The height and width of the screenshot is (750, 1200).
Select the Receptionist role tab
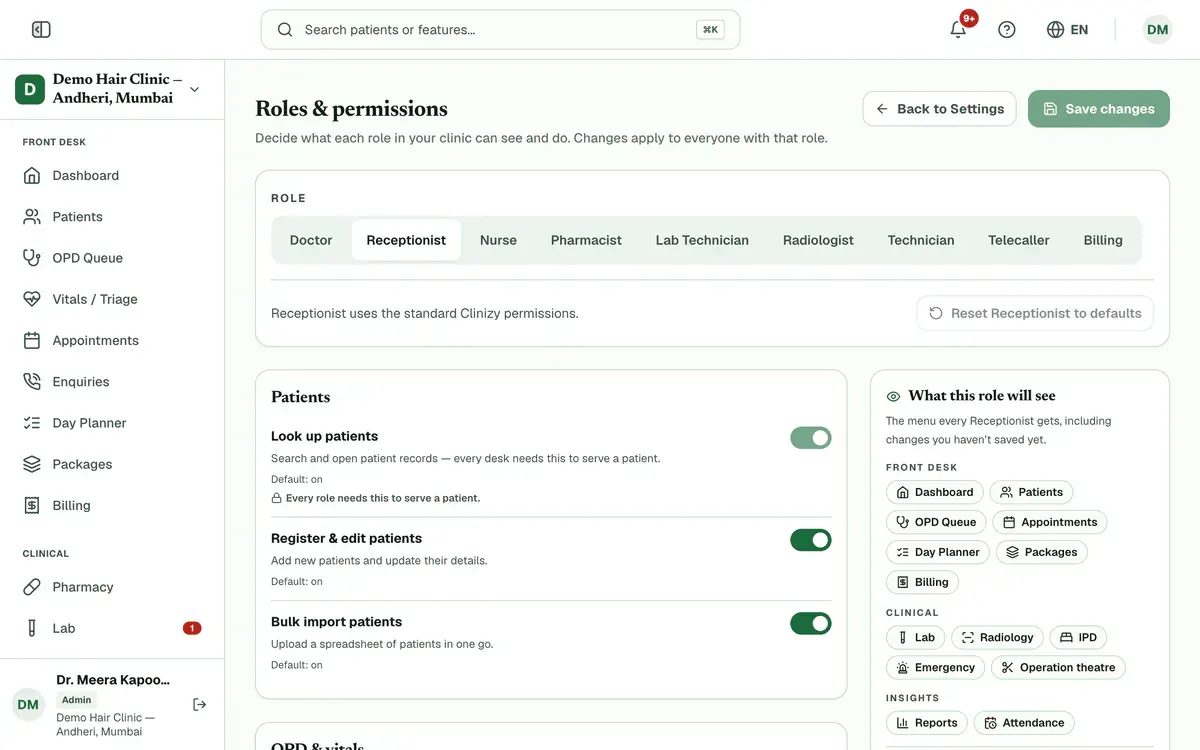coord(406,240)
